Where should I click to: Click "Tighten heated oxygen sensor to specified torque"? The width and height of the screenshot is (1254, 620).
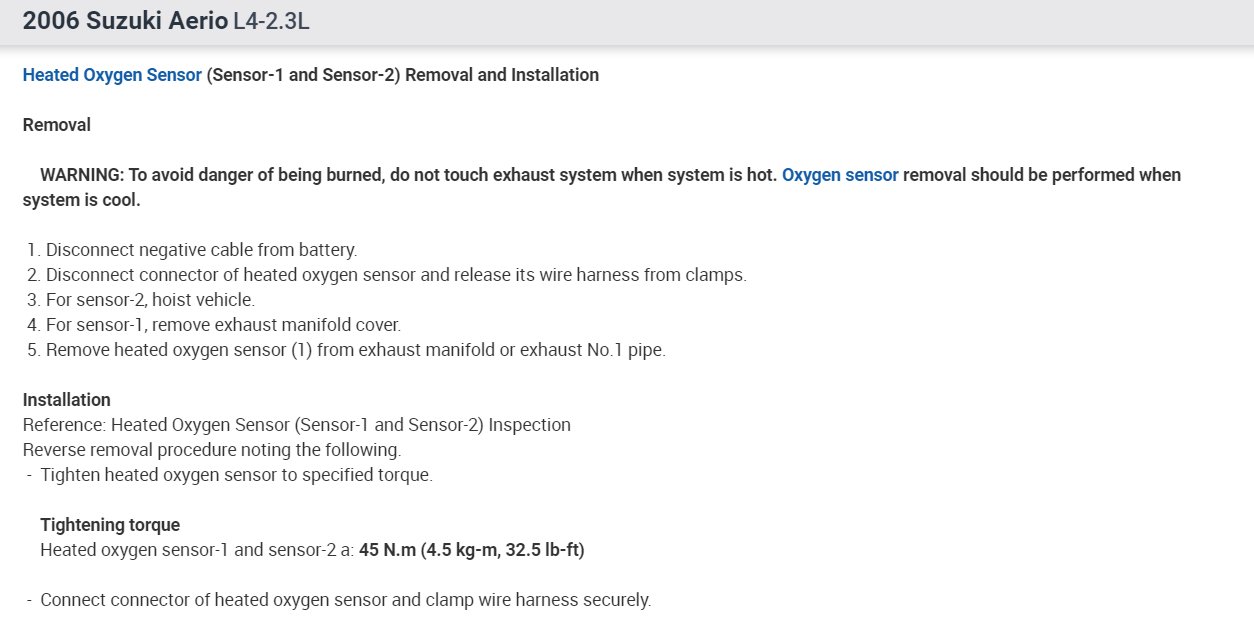(236, 475)
